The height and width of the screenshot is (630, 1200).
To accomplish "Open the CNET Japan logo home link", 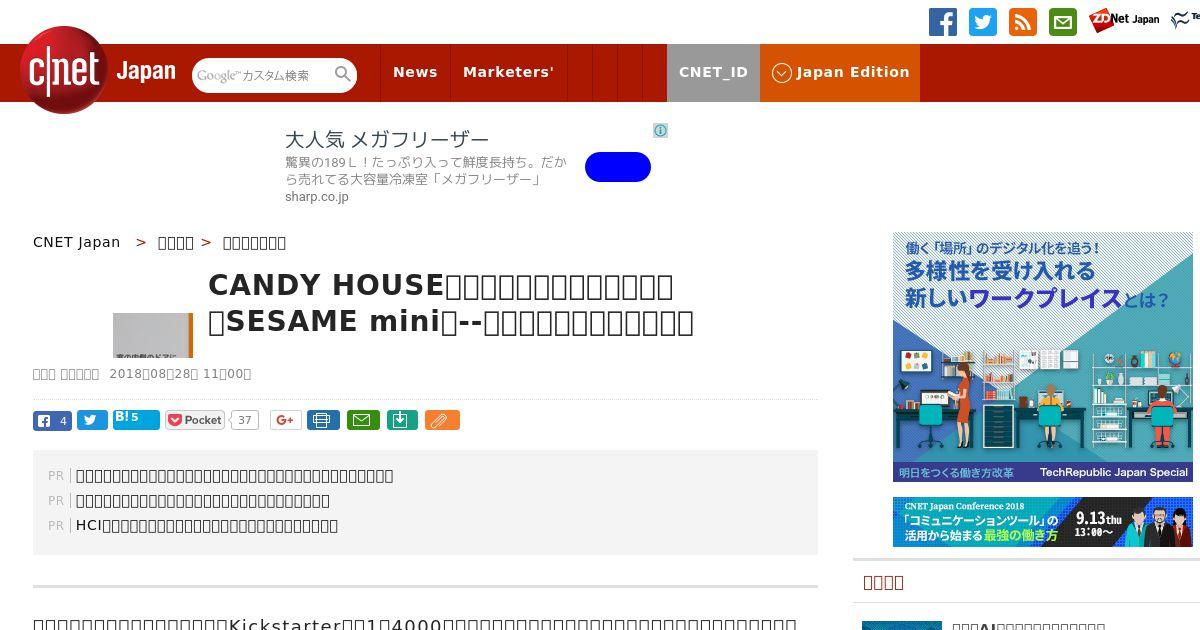I will [97, 72].
